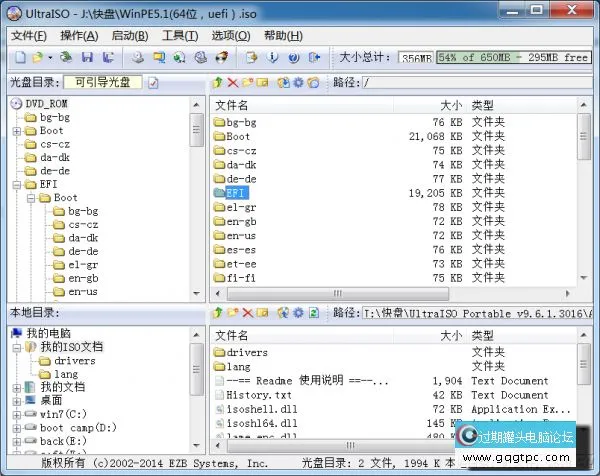Screen dimensions: 600x476
Task: Click the Burn CD/DVD image icon
Action: coord(222,57)
